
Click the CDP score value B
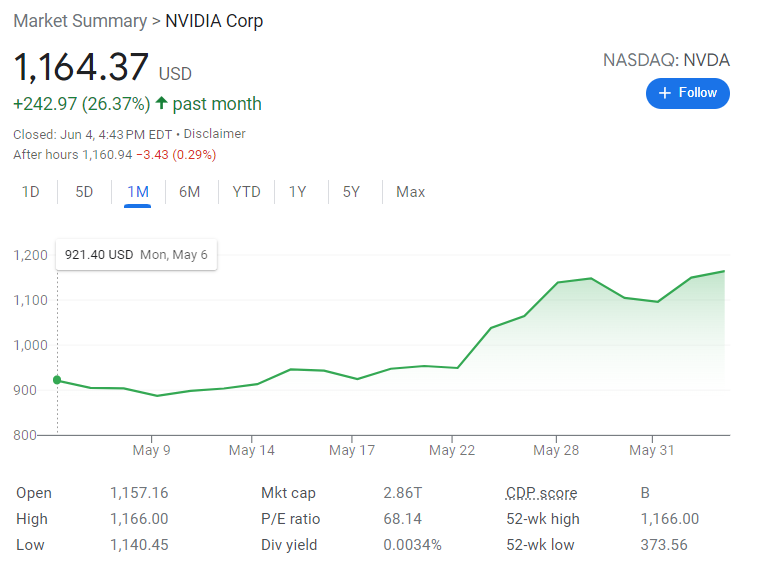645,493
